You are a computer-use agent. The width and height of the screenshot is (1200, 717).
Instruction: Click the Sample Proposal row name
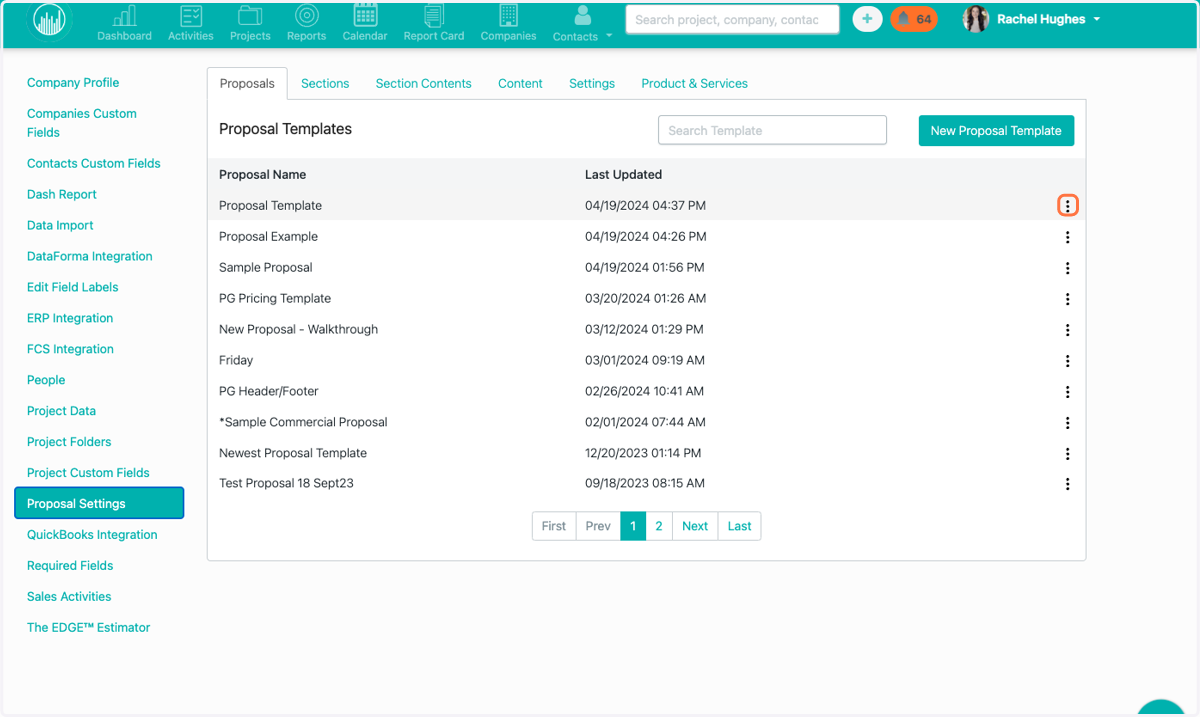click(266, 268)
